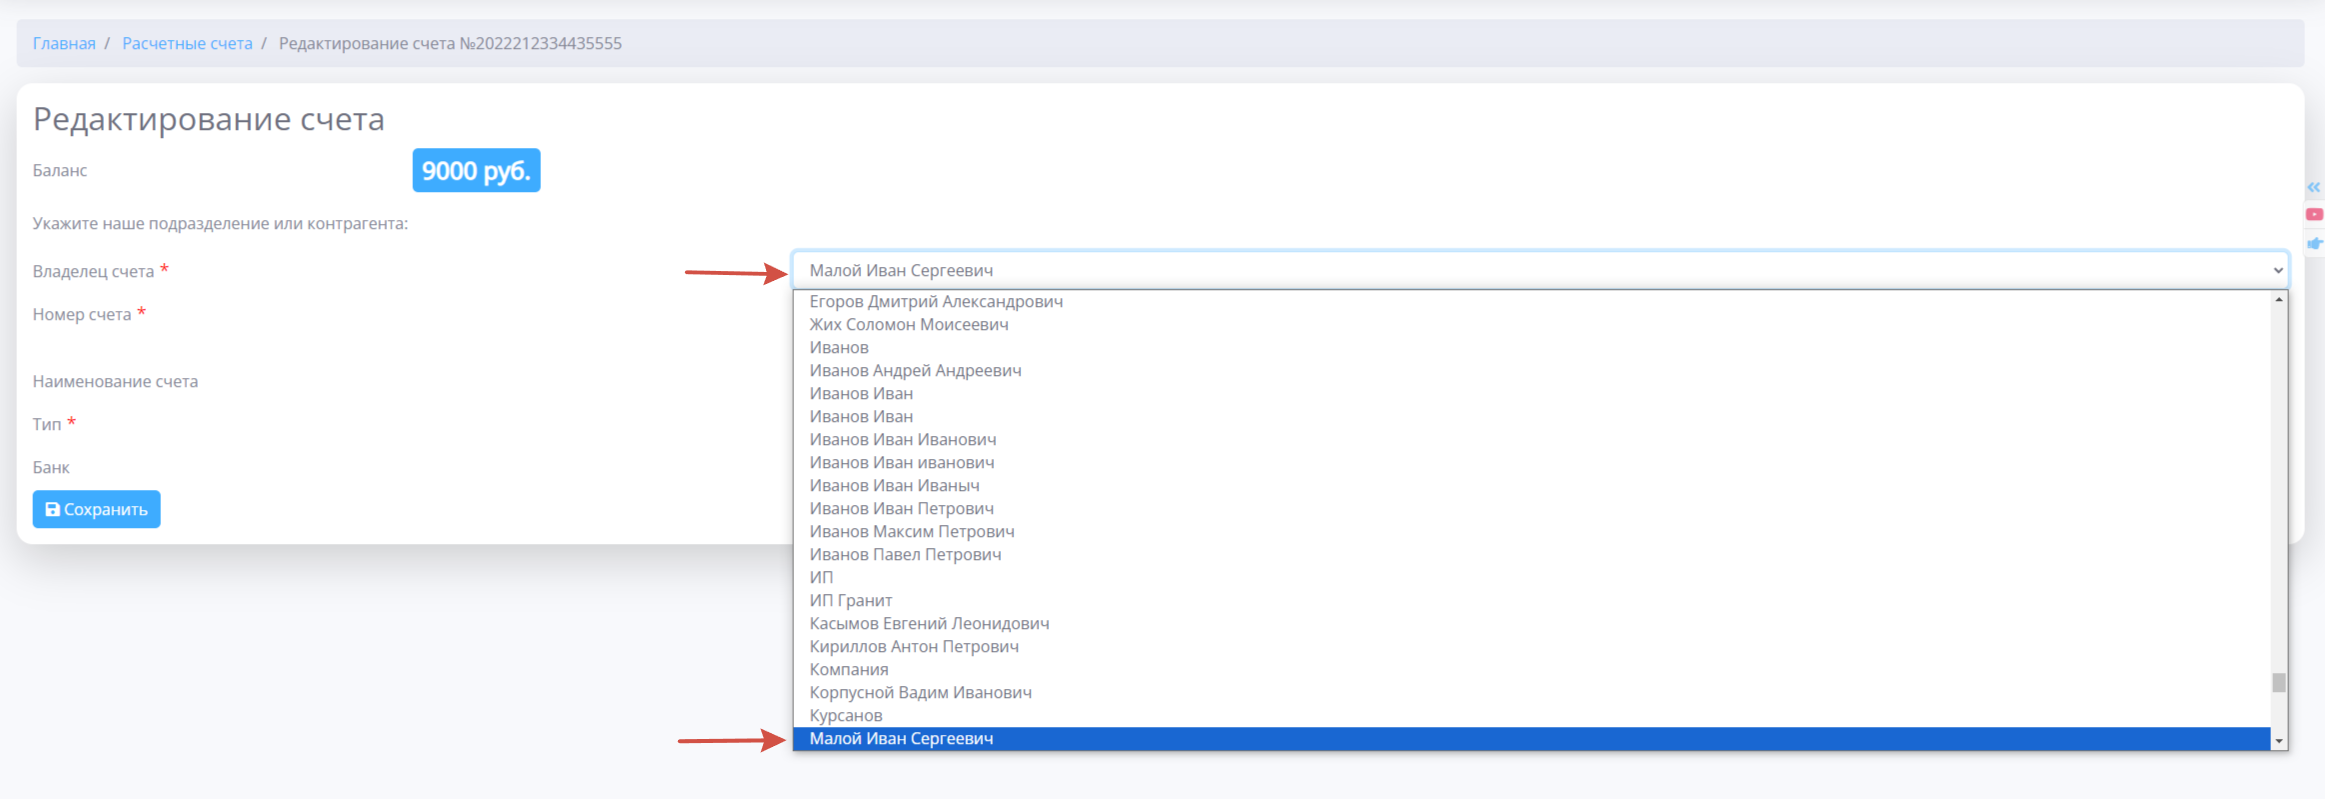Choose Иванов Максим Петрович entry
This screenshot has height=799, width=2325.
911,531
